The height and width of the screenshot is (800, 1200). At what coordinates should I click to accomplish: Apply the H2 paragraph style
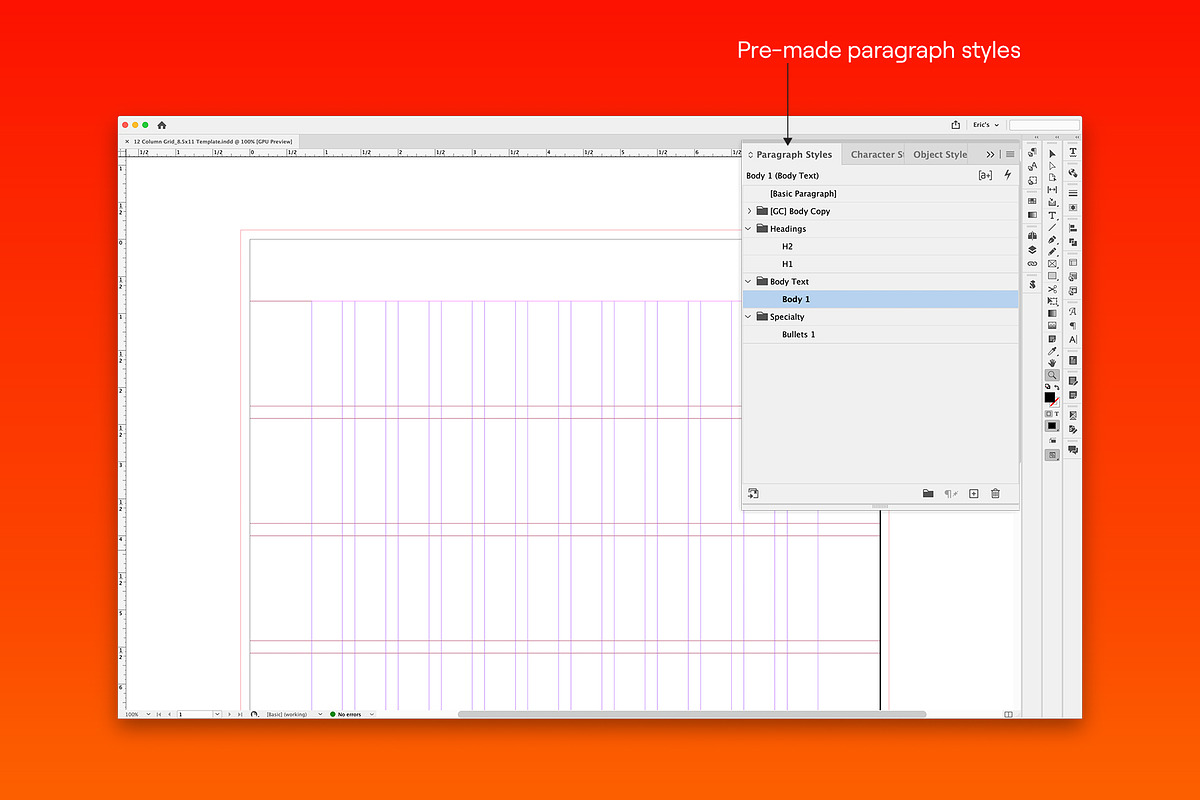pyautogui.click(x=880, y=246)
